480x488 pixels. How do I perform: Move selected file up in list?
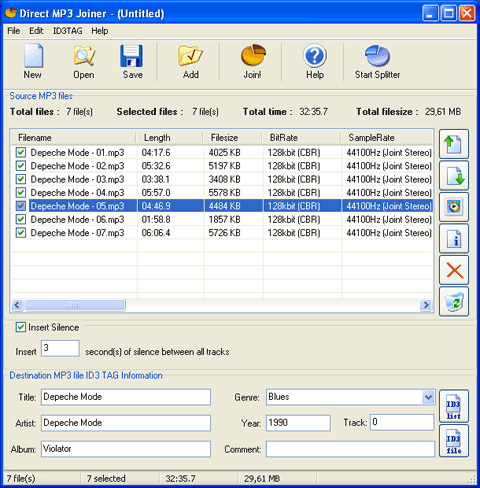pyautogui.click(x=454, y=144)
